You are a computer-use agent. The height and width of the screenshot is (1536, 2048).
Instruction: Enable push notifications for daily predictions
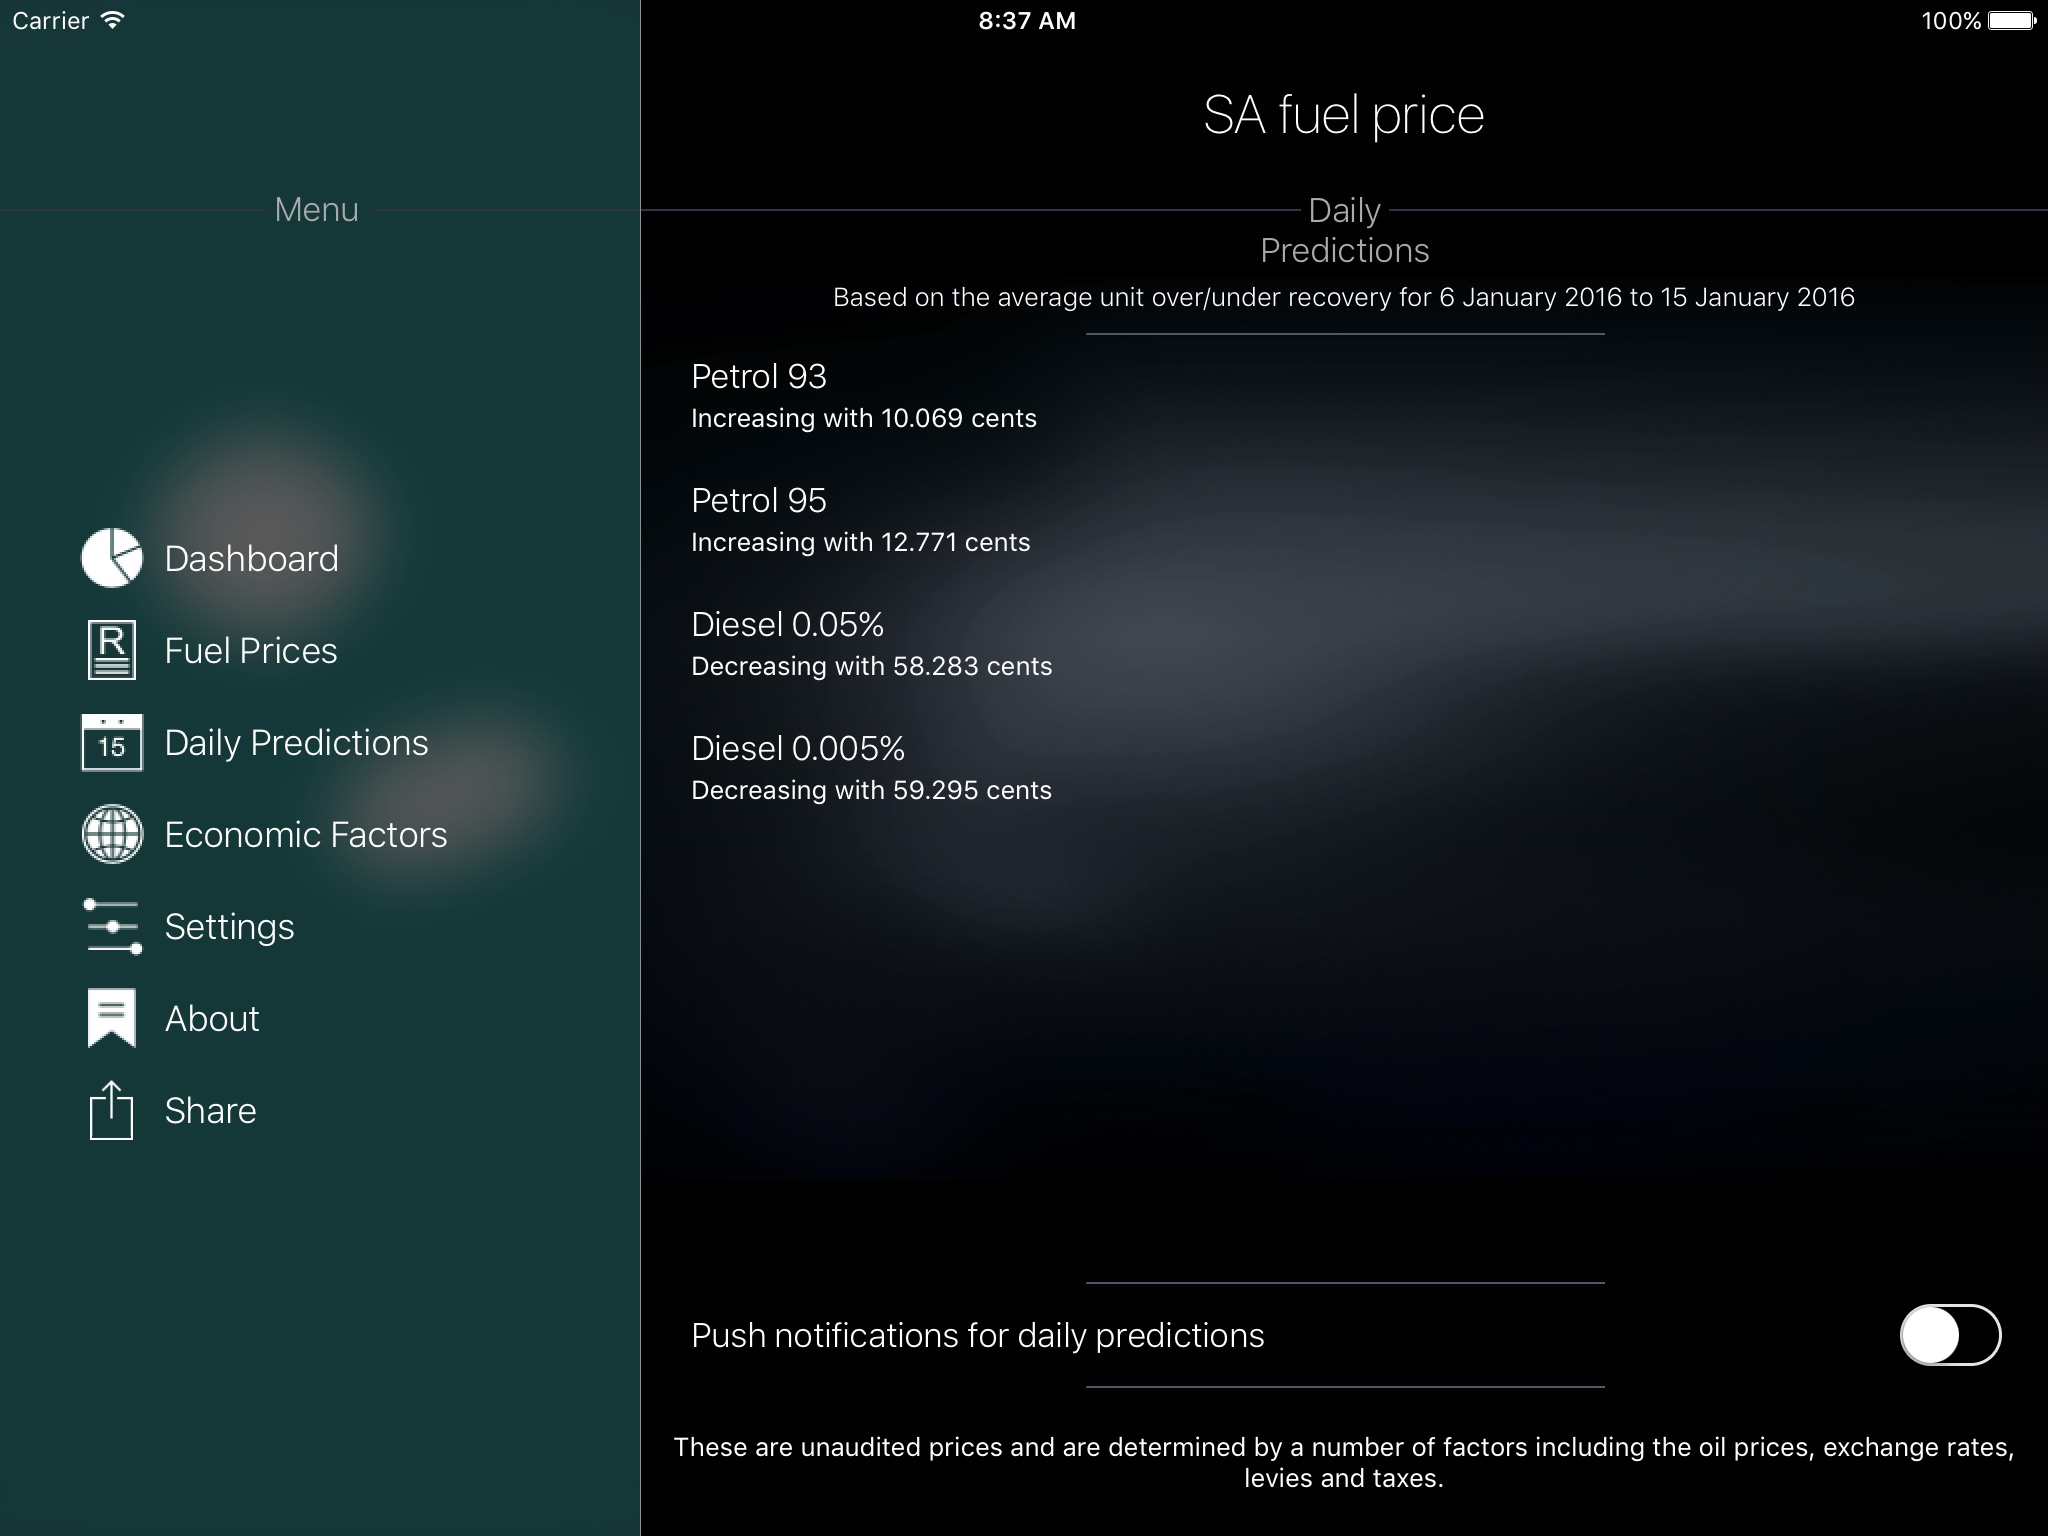1949,1335
